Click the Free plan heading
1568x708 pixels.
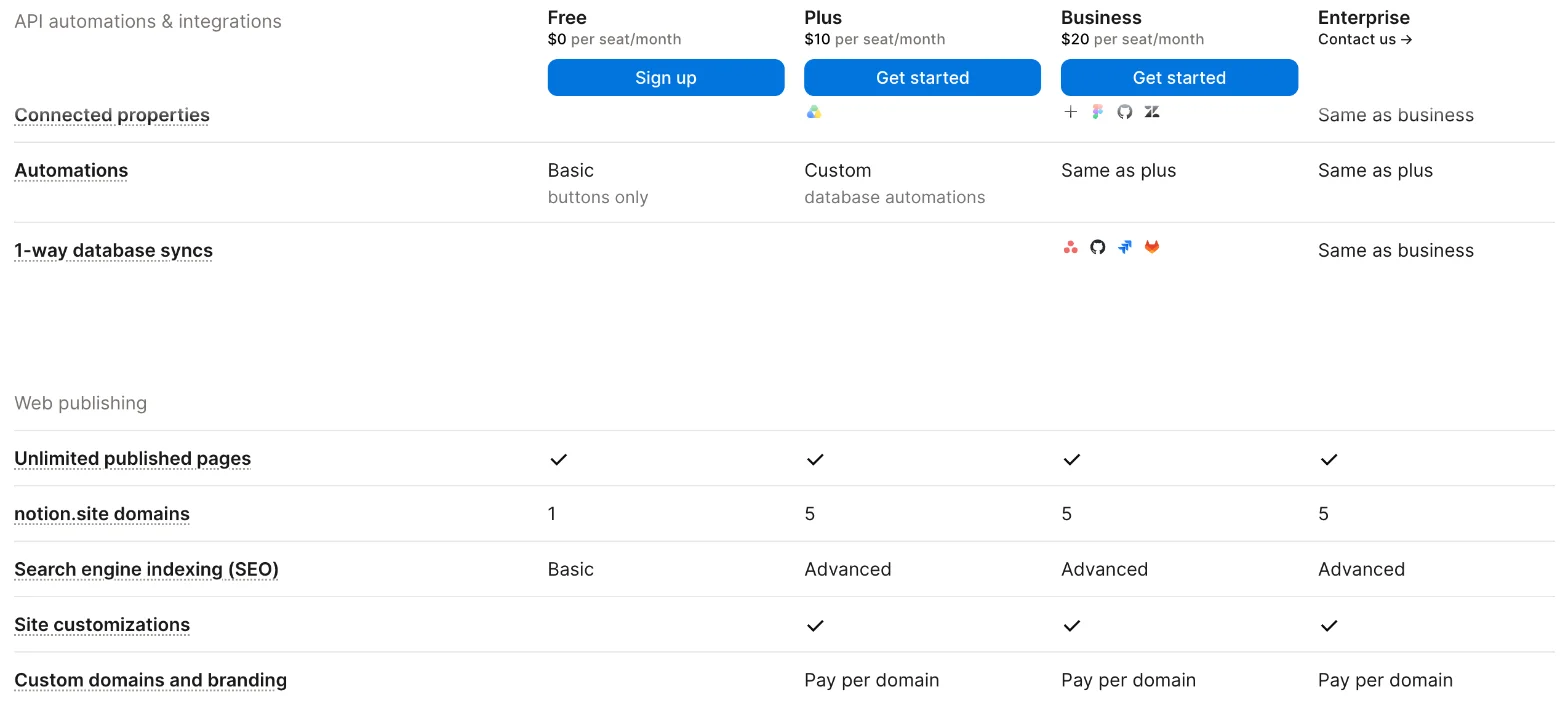pos(567,18)
